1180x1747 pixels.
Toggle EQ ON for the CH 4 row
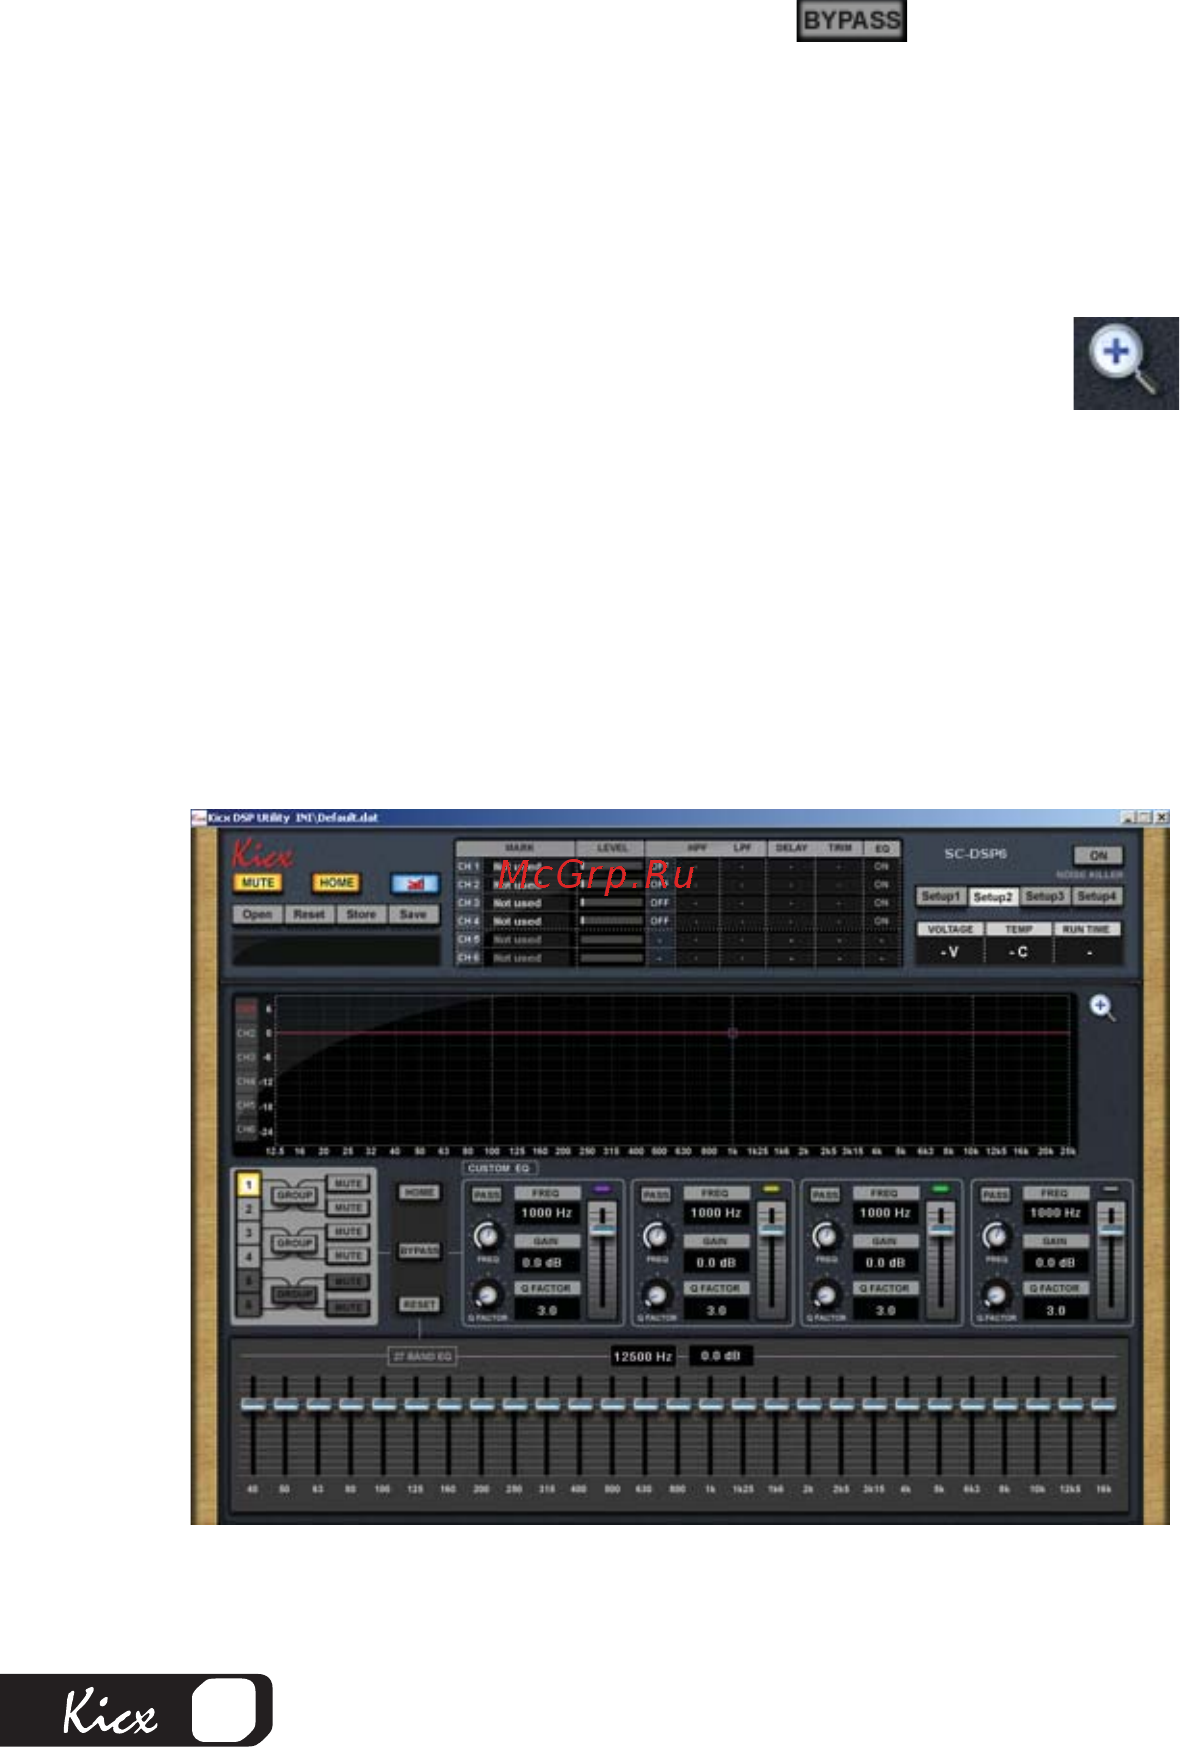click(x=881, y=920)
